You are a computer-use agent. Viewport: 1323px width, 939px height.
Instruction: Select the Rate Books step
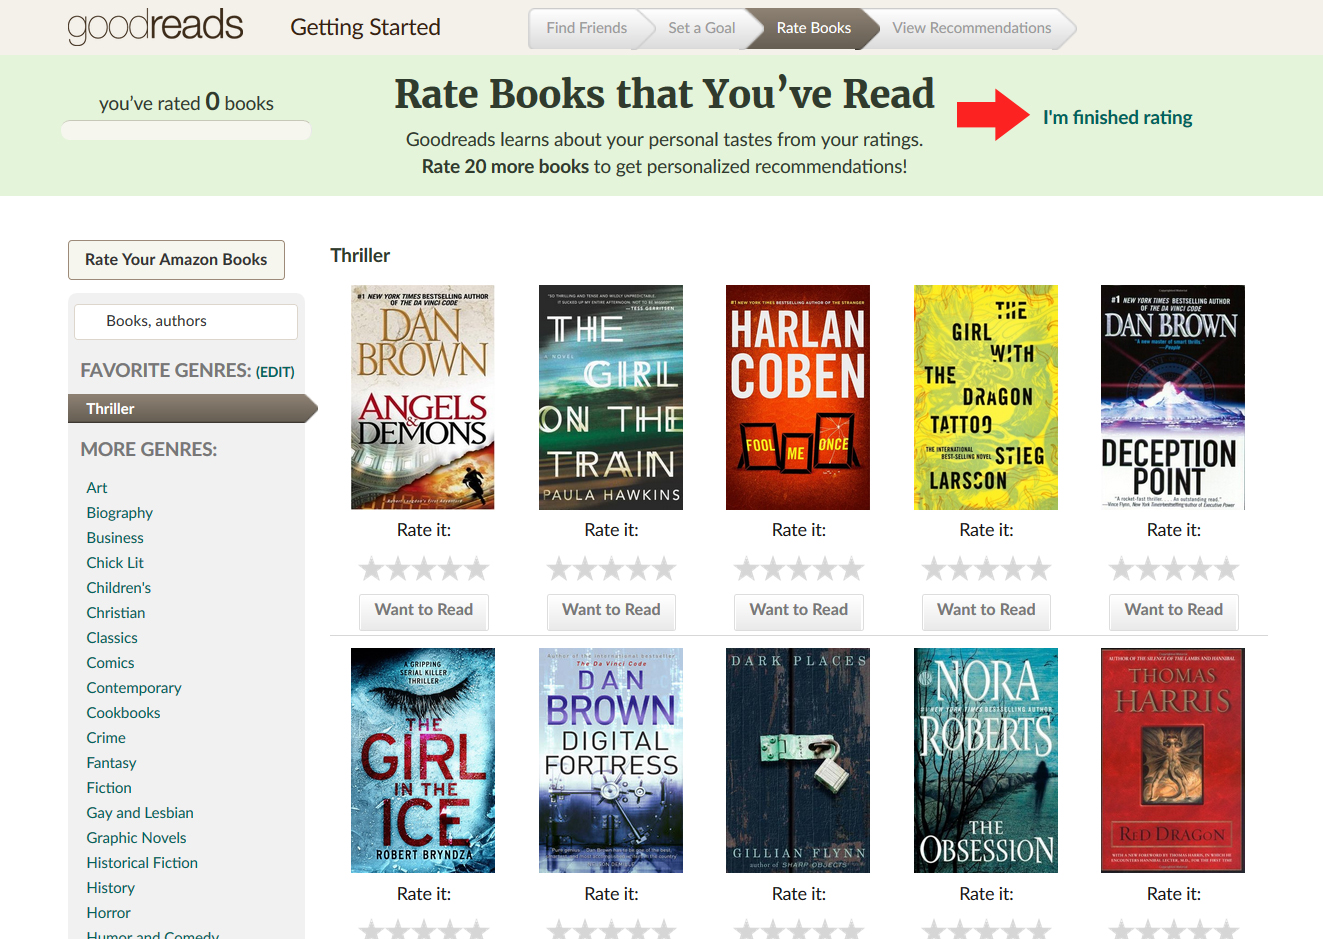(813, 28)
